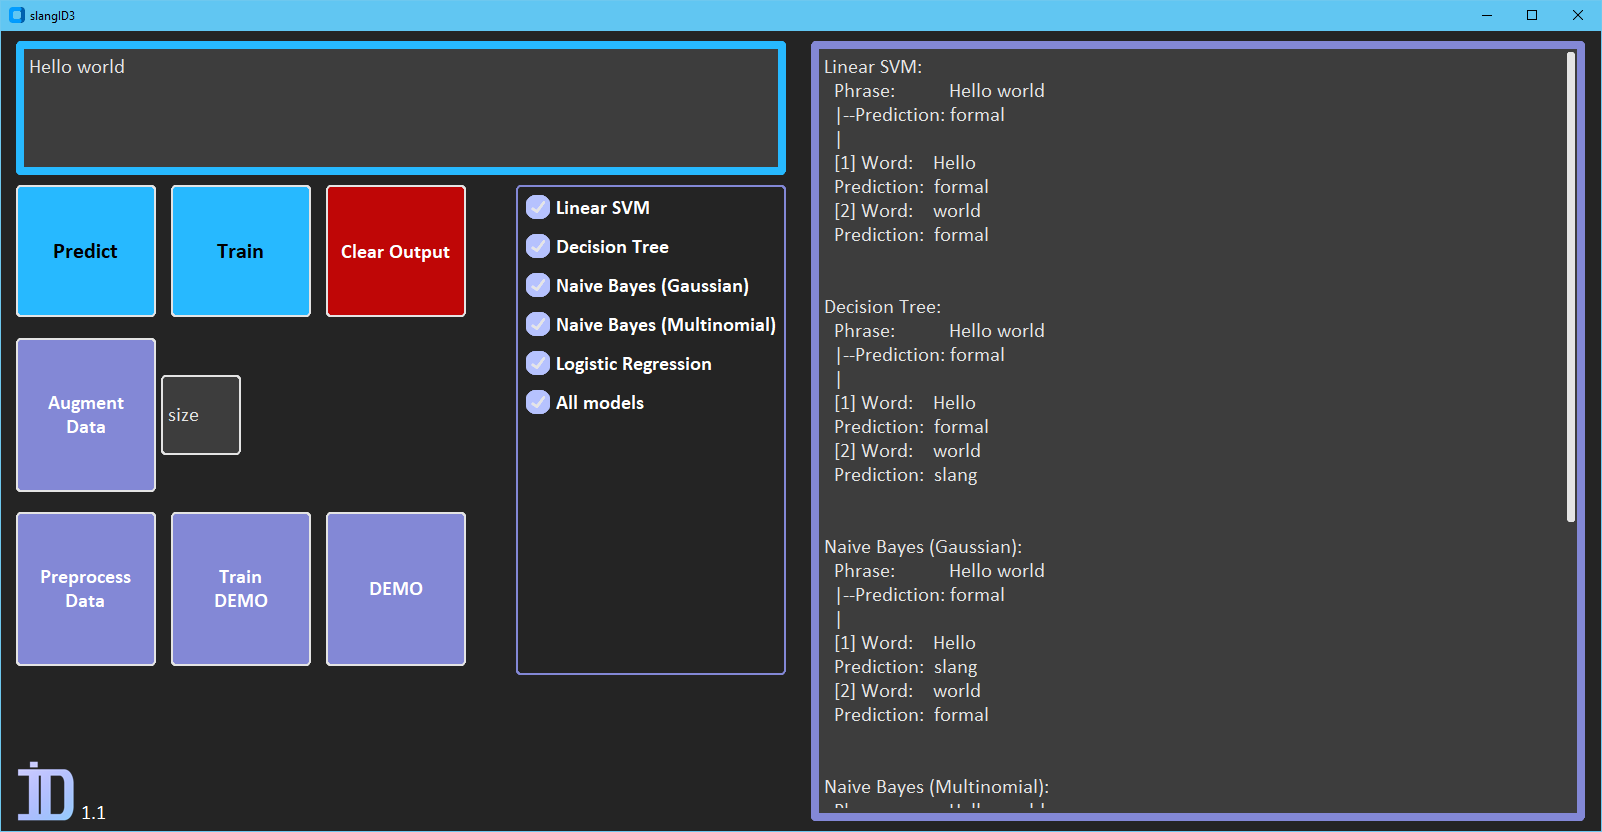Uncheck the Logistic Regression checkbox
This screenshot has width=1602, height=832.
(x=538, y=363)
